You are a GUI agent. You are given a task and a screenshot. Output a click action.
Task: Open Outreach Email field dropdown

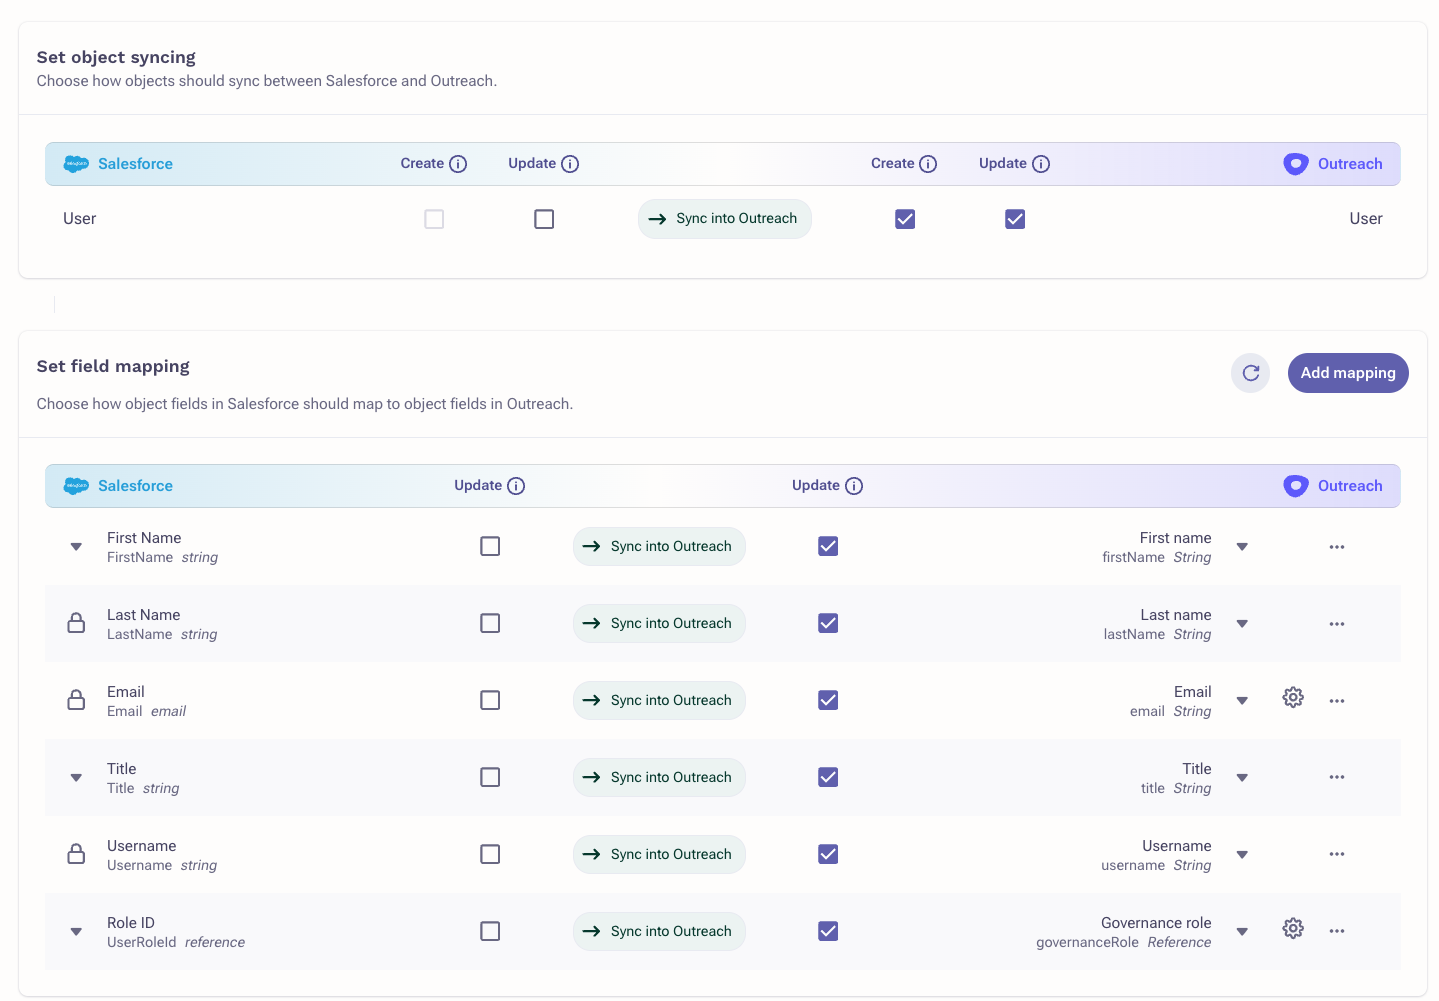point(1242,701)
